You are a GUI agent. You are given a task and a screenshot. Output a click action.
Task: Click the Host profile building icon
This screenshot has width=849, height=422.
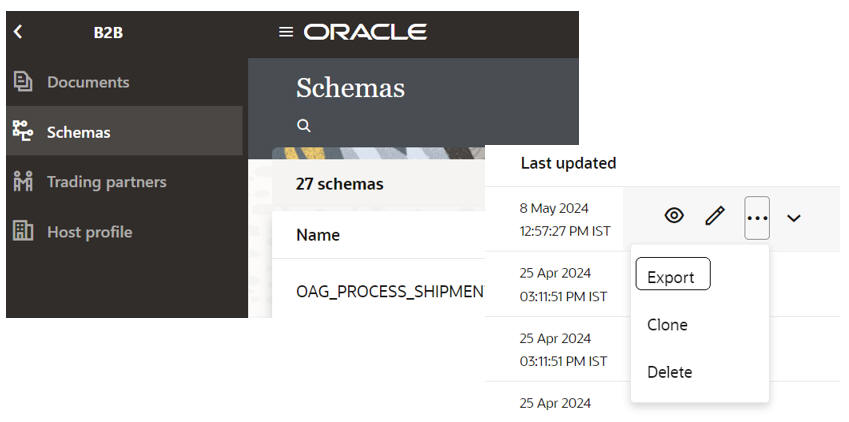pos(22,232)
